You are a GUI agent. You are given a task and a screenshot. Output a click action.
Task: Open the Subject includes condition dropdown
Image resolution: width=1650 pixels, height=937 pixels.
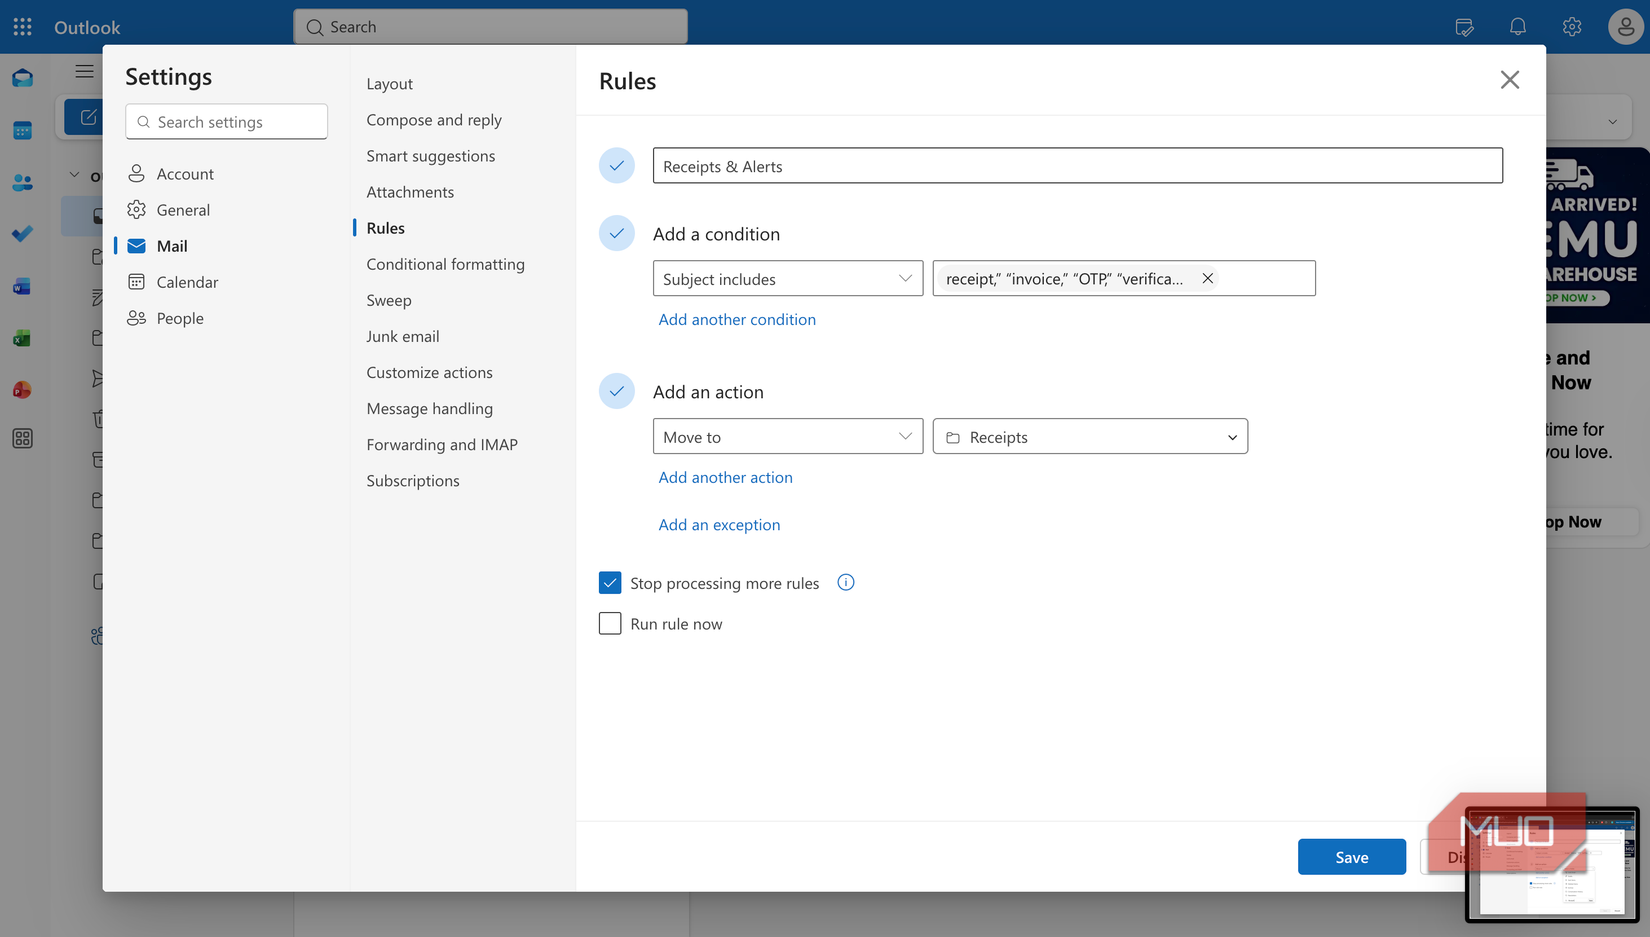coord(787,278)
